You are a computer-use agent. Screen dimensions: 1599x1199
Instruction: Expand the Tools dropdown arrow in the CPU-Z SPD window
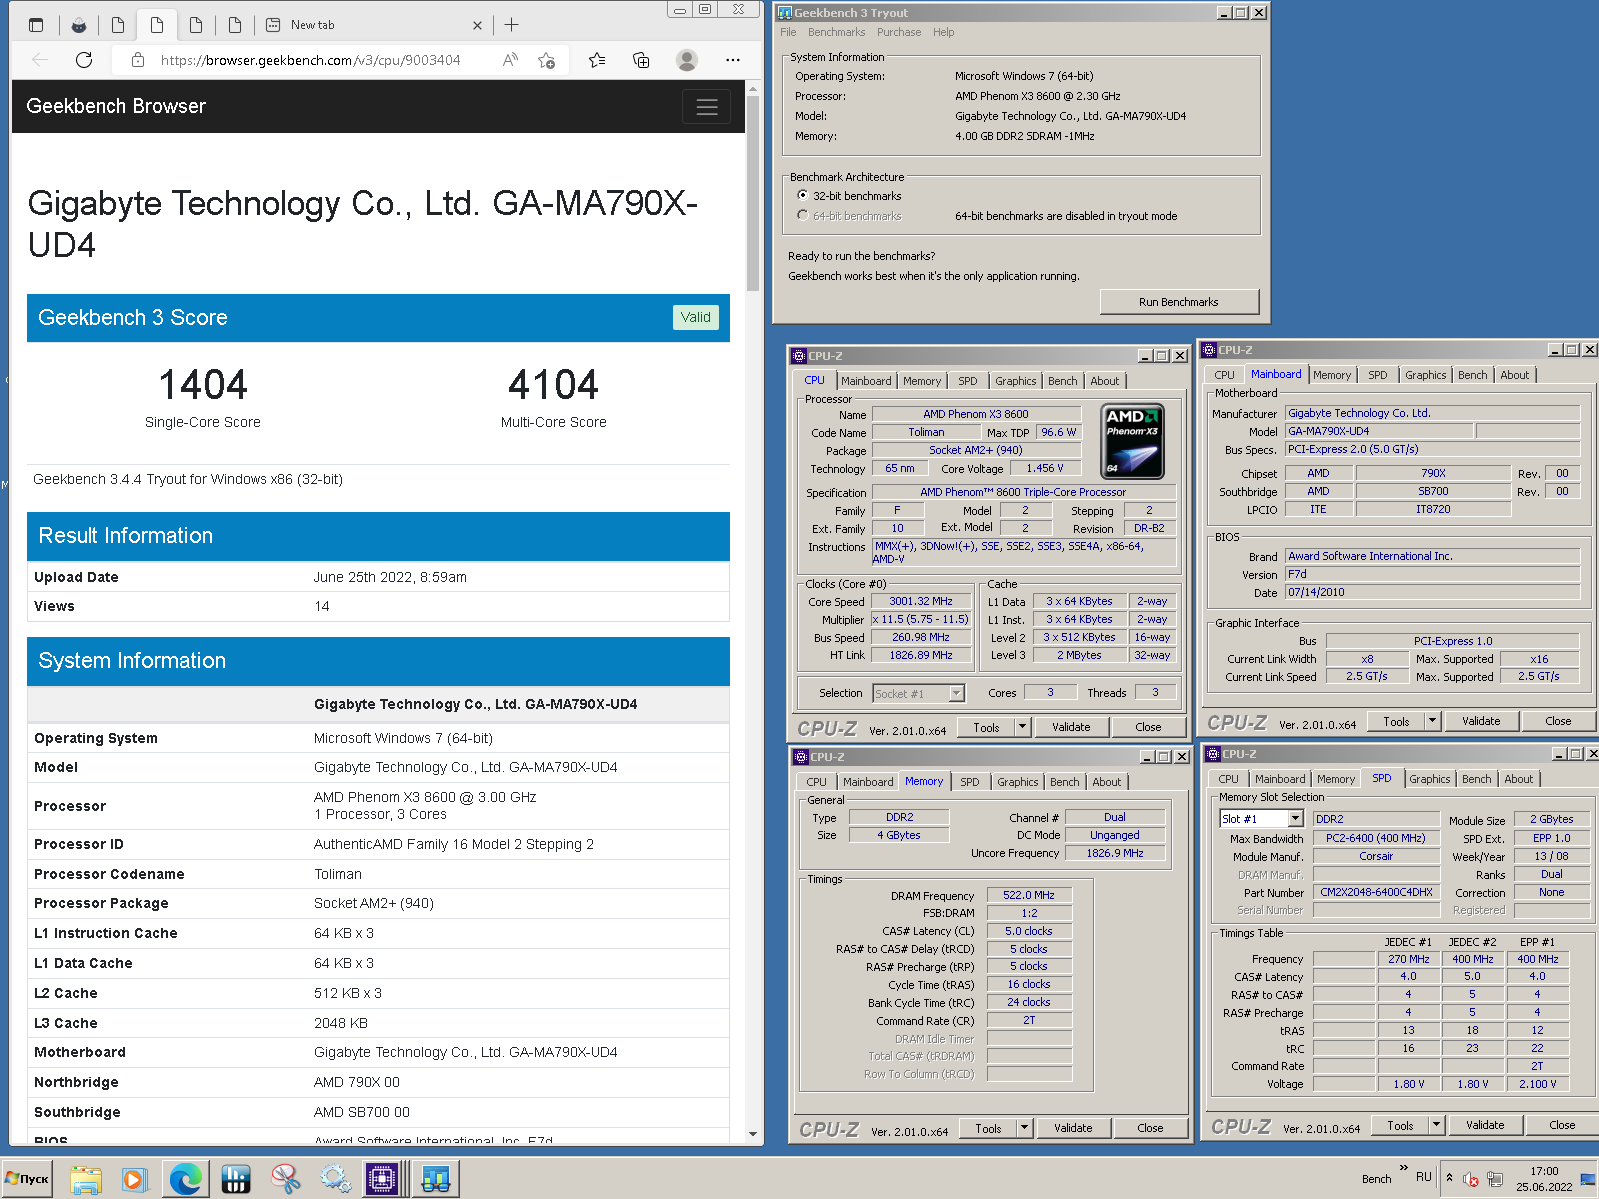click(1436, 1125)
